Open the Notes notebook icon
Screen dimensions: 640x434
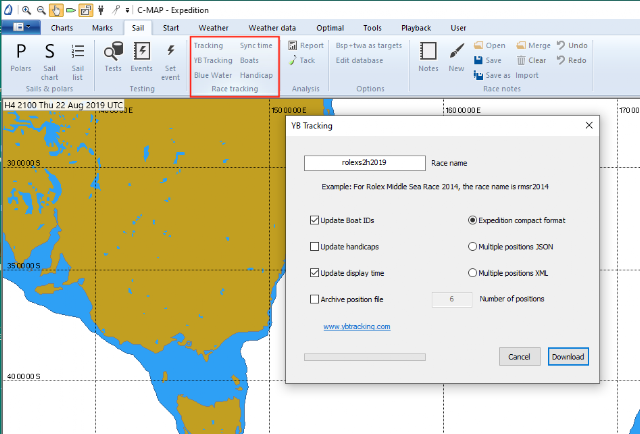428,51
